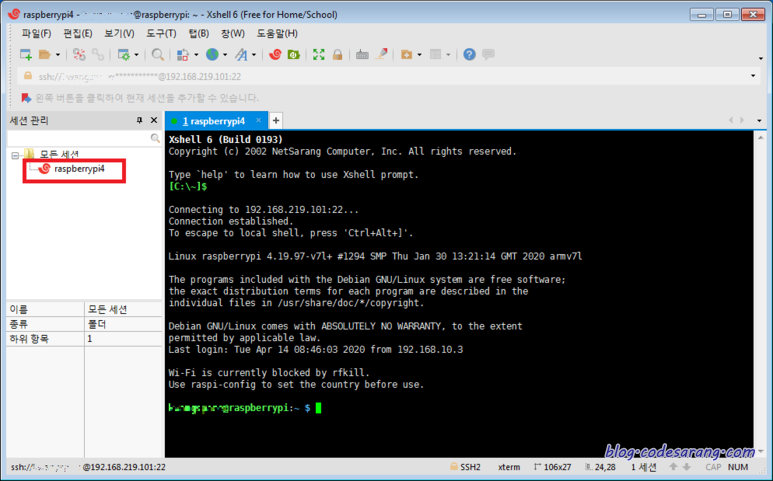Click the 폴더 property value
This screenshot has width=773, height=481.
coord(97,324)
